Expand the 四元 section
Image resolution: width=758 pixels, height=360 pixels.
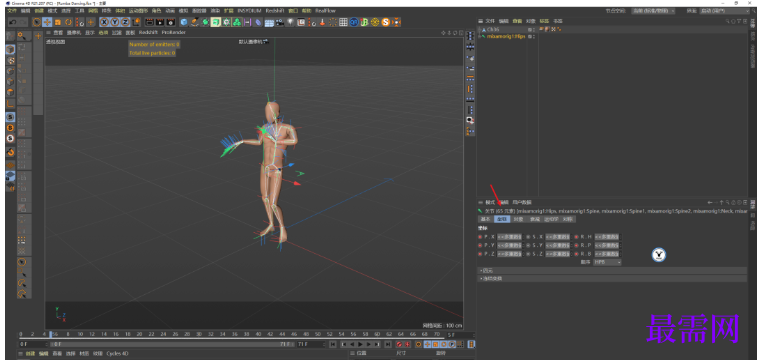[612, 271]
